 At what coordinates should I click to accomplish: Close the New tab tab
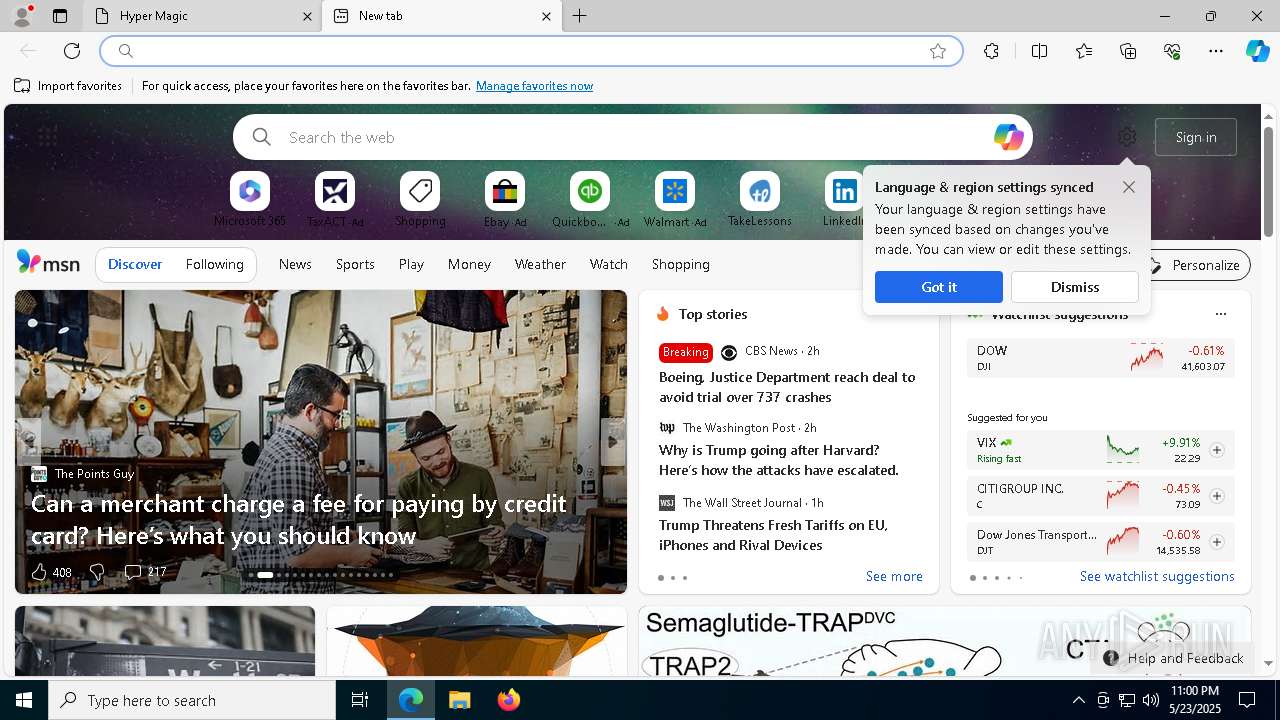[x=546, y=16]
